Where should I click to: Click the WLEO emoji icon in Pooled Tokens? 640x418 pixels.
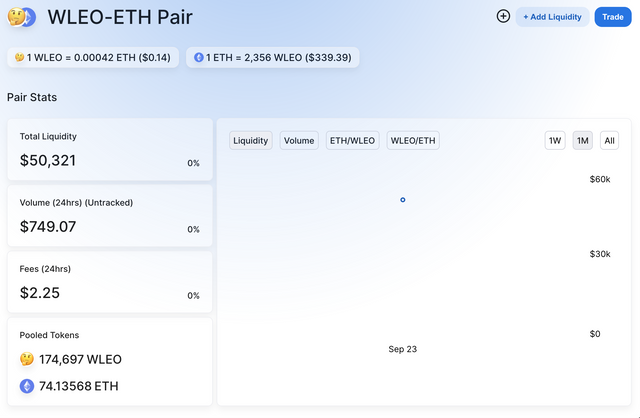27,359
